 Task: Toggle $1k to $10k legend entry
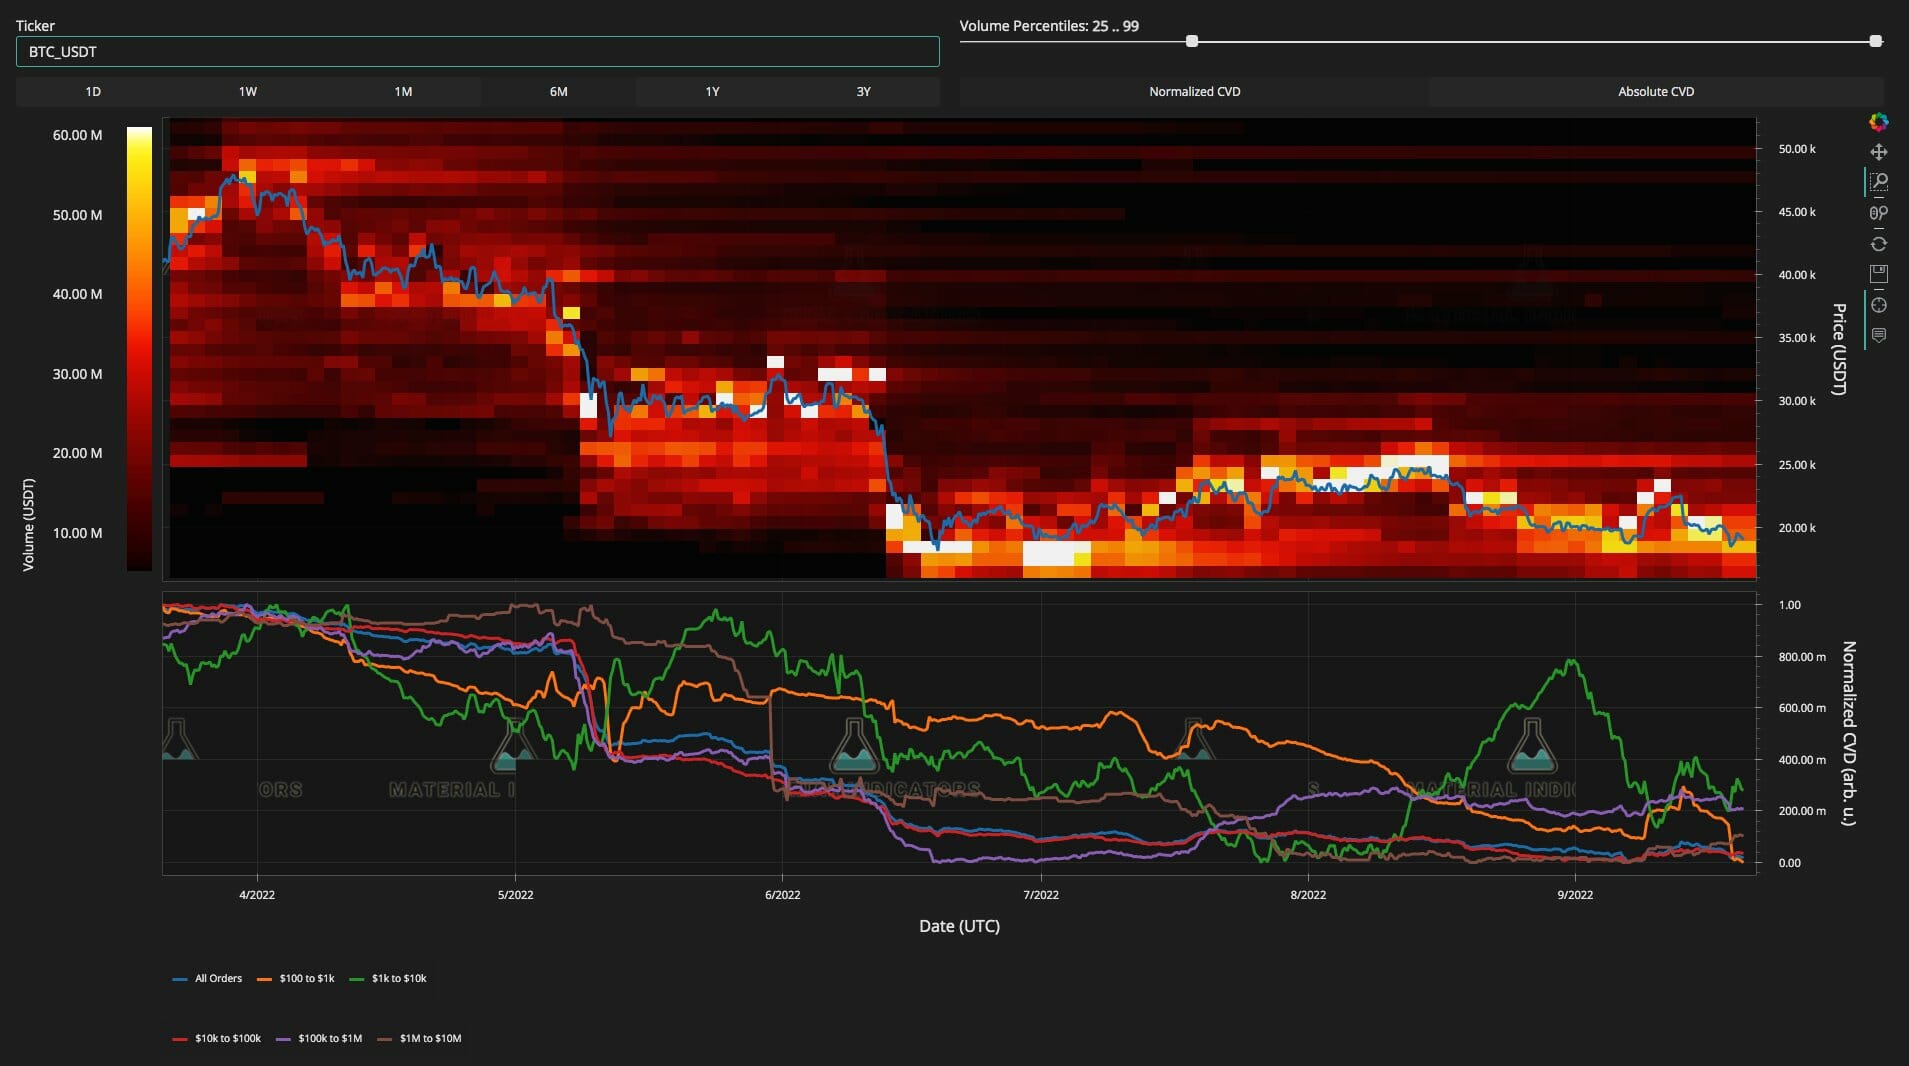pyautogui.click(x=388, y=978)
